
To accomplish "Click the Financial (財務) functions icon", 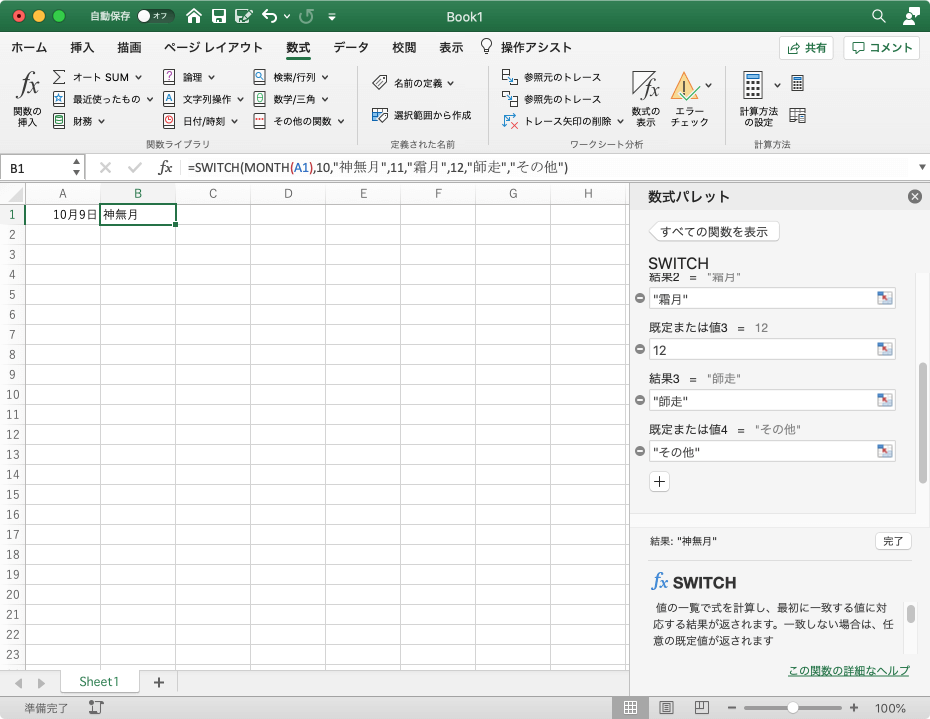I will [x=59, y=121].
